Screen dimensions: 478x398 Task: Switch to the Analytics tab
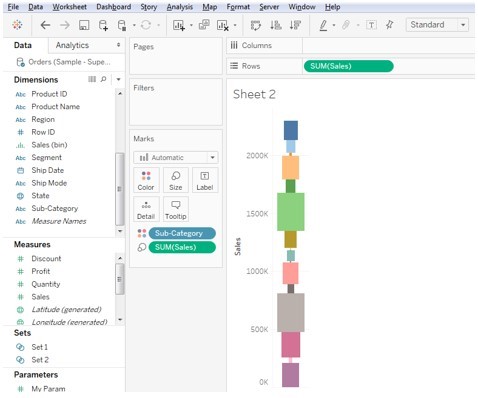pos(72,45)
